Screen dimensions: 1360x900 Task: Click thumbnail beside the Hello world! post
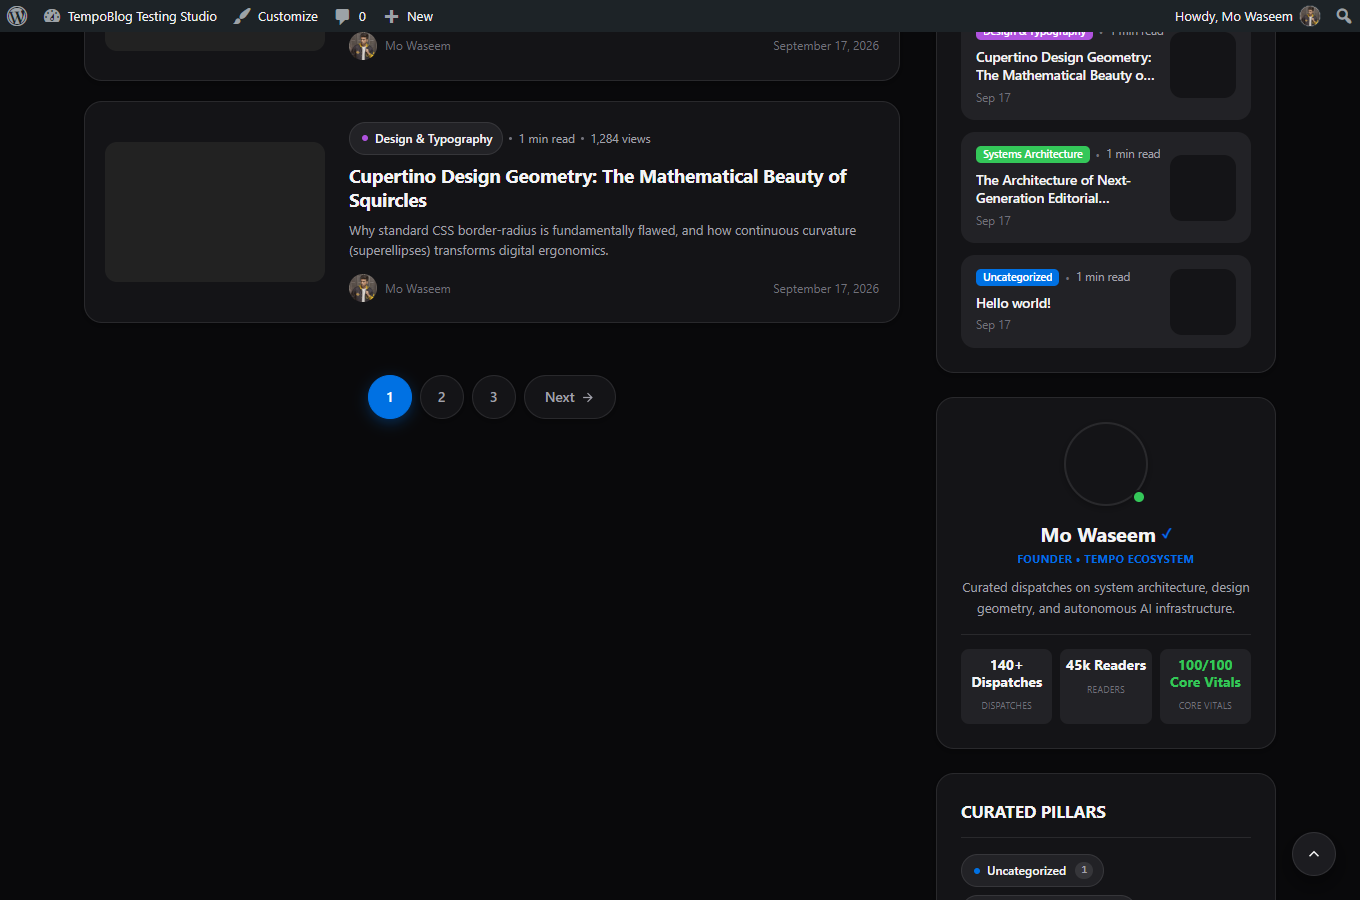[x=1203, y=302]
